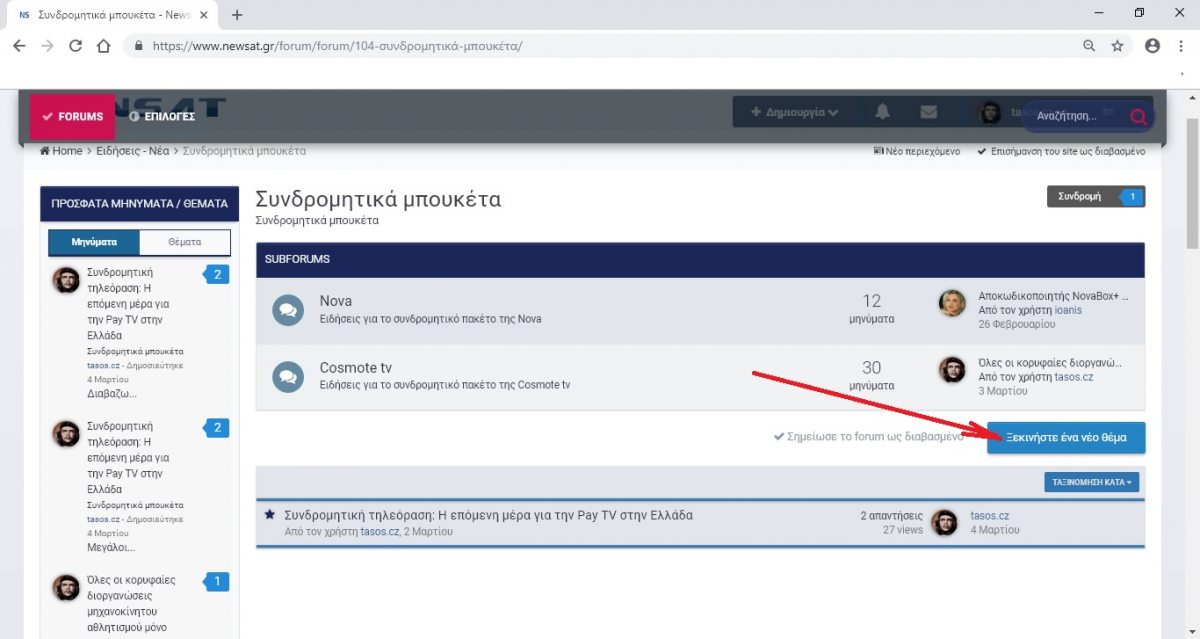Click the star icon beside the topic title

[x=270, y=515]
